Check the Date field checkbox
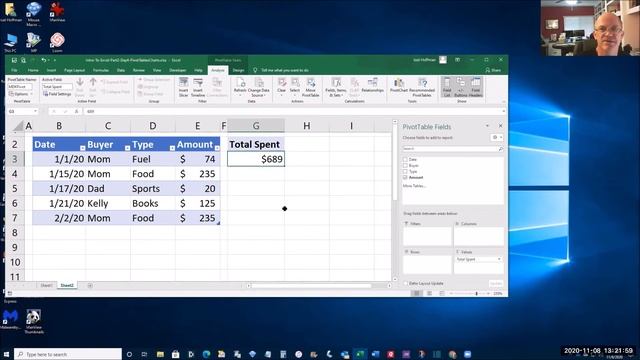 coord(405,160)
